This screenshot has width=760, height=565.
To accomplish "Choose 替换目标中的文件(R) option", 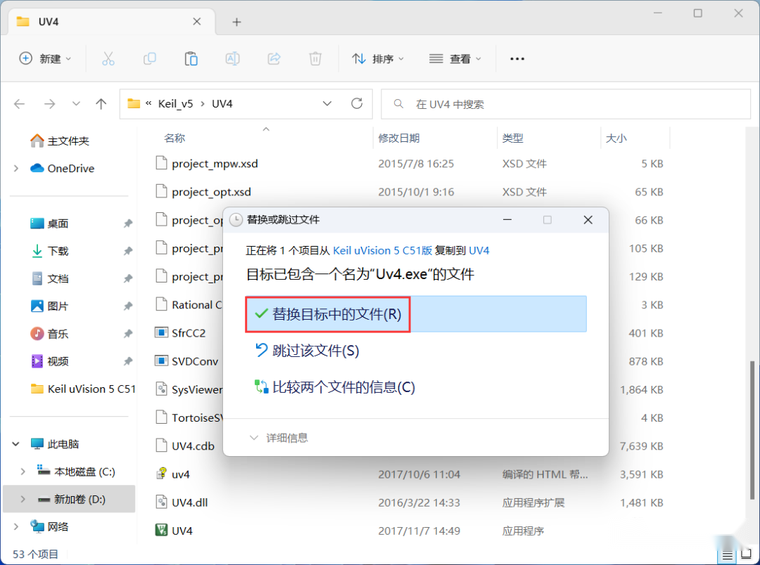I will coord(337,314).
